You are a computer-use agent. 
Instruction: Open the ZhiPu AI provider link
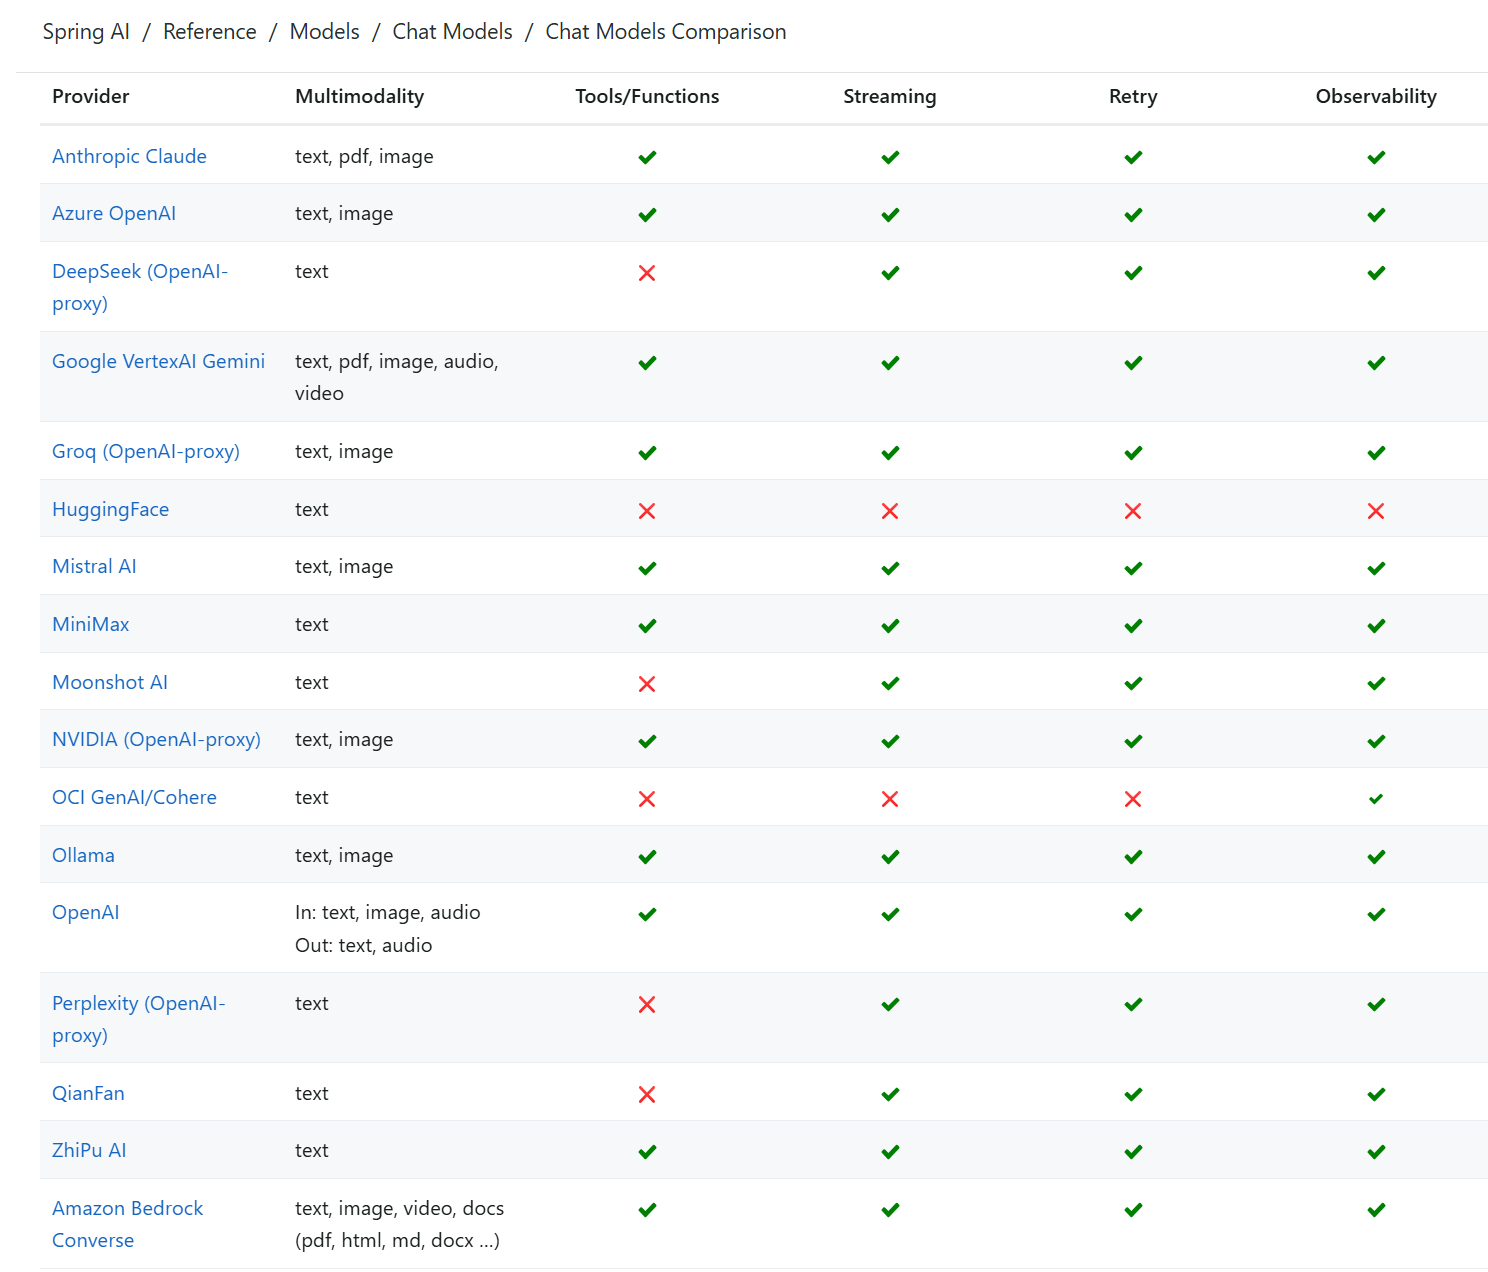coord(89,1150)
